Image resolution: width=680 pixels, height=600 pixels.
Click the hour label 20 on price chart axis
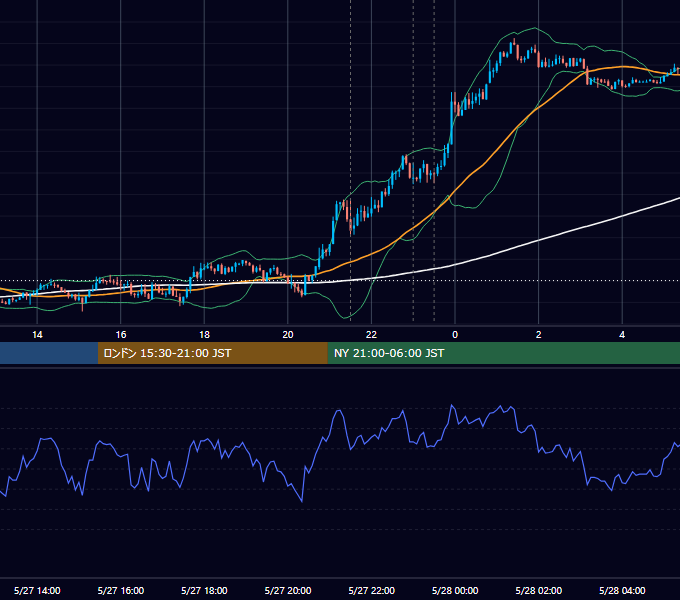[288, 335]
